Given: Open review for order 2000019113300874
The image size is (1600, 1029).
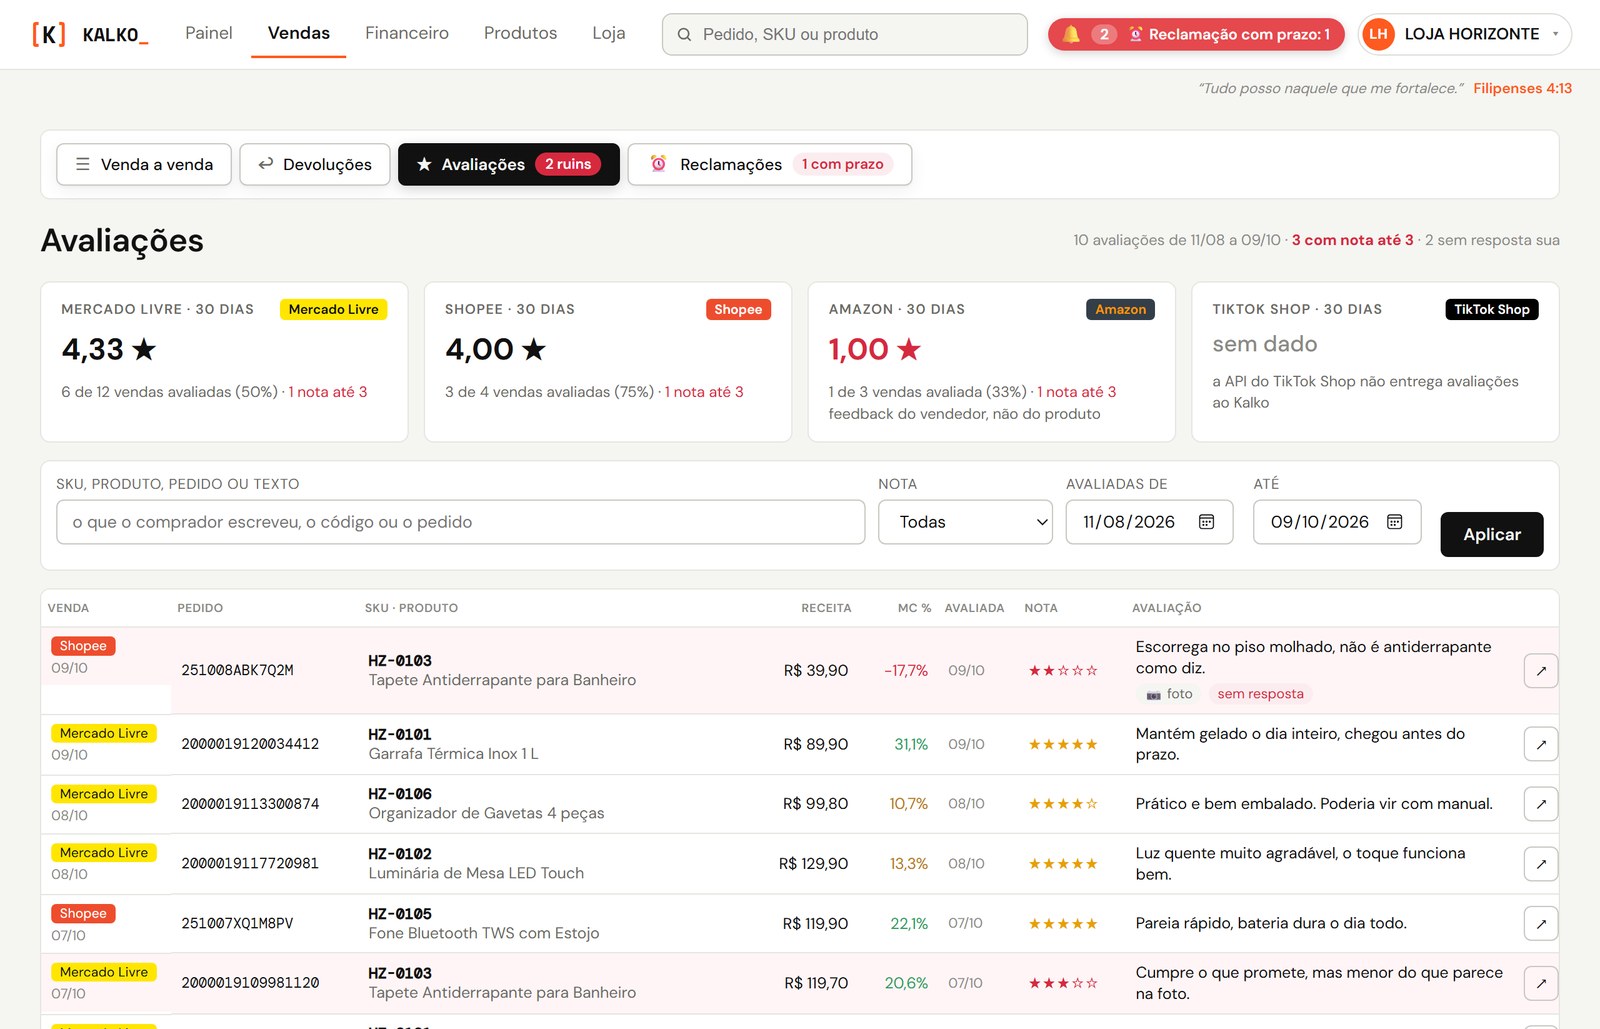Looking at the screenshot, I should 1541,804.
